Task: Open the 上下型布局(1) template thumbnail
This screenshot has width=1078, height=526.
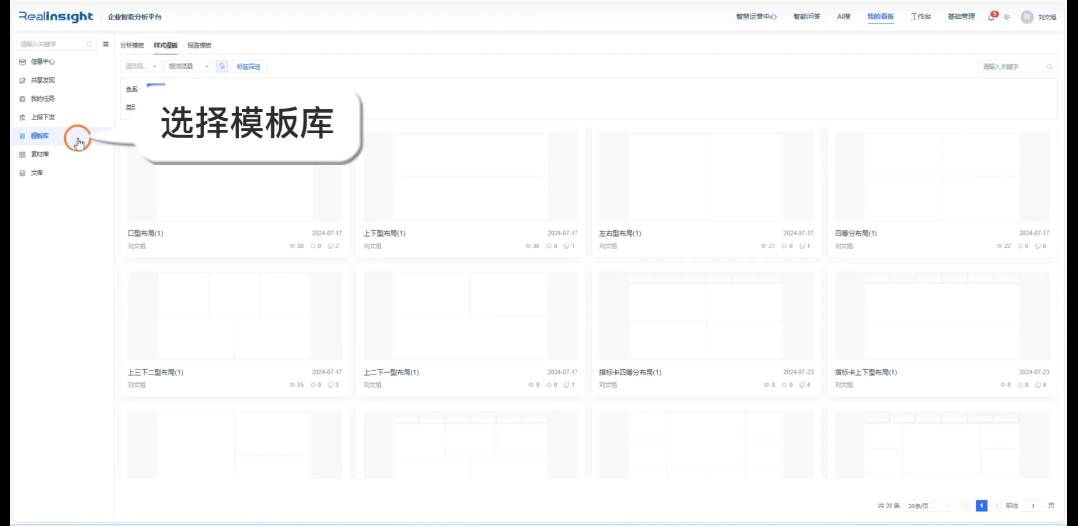Action: pos(470,176)
